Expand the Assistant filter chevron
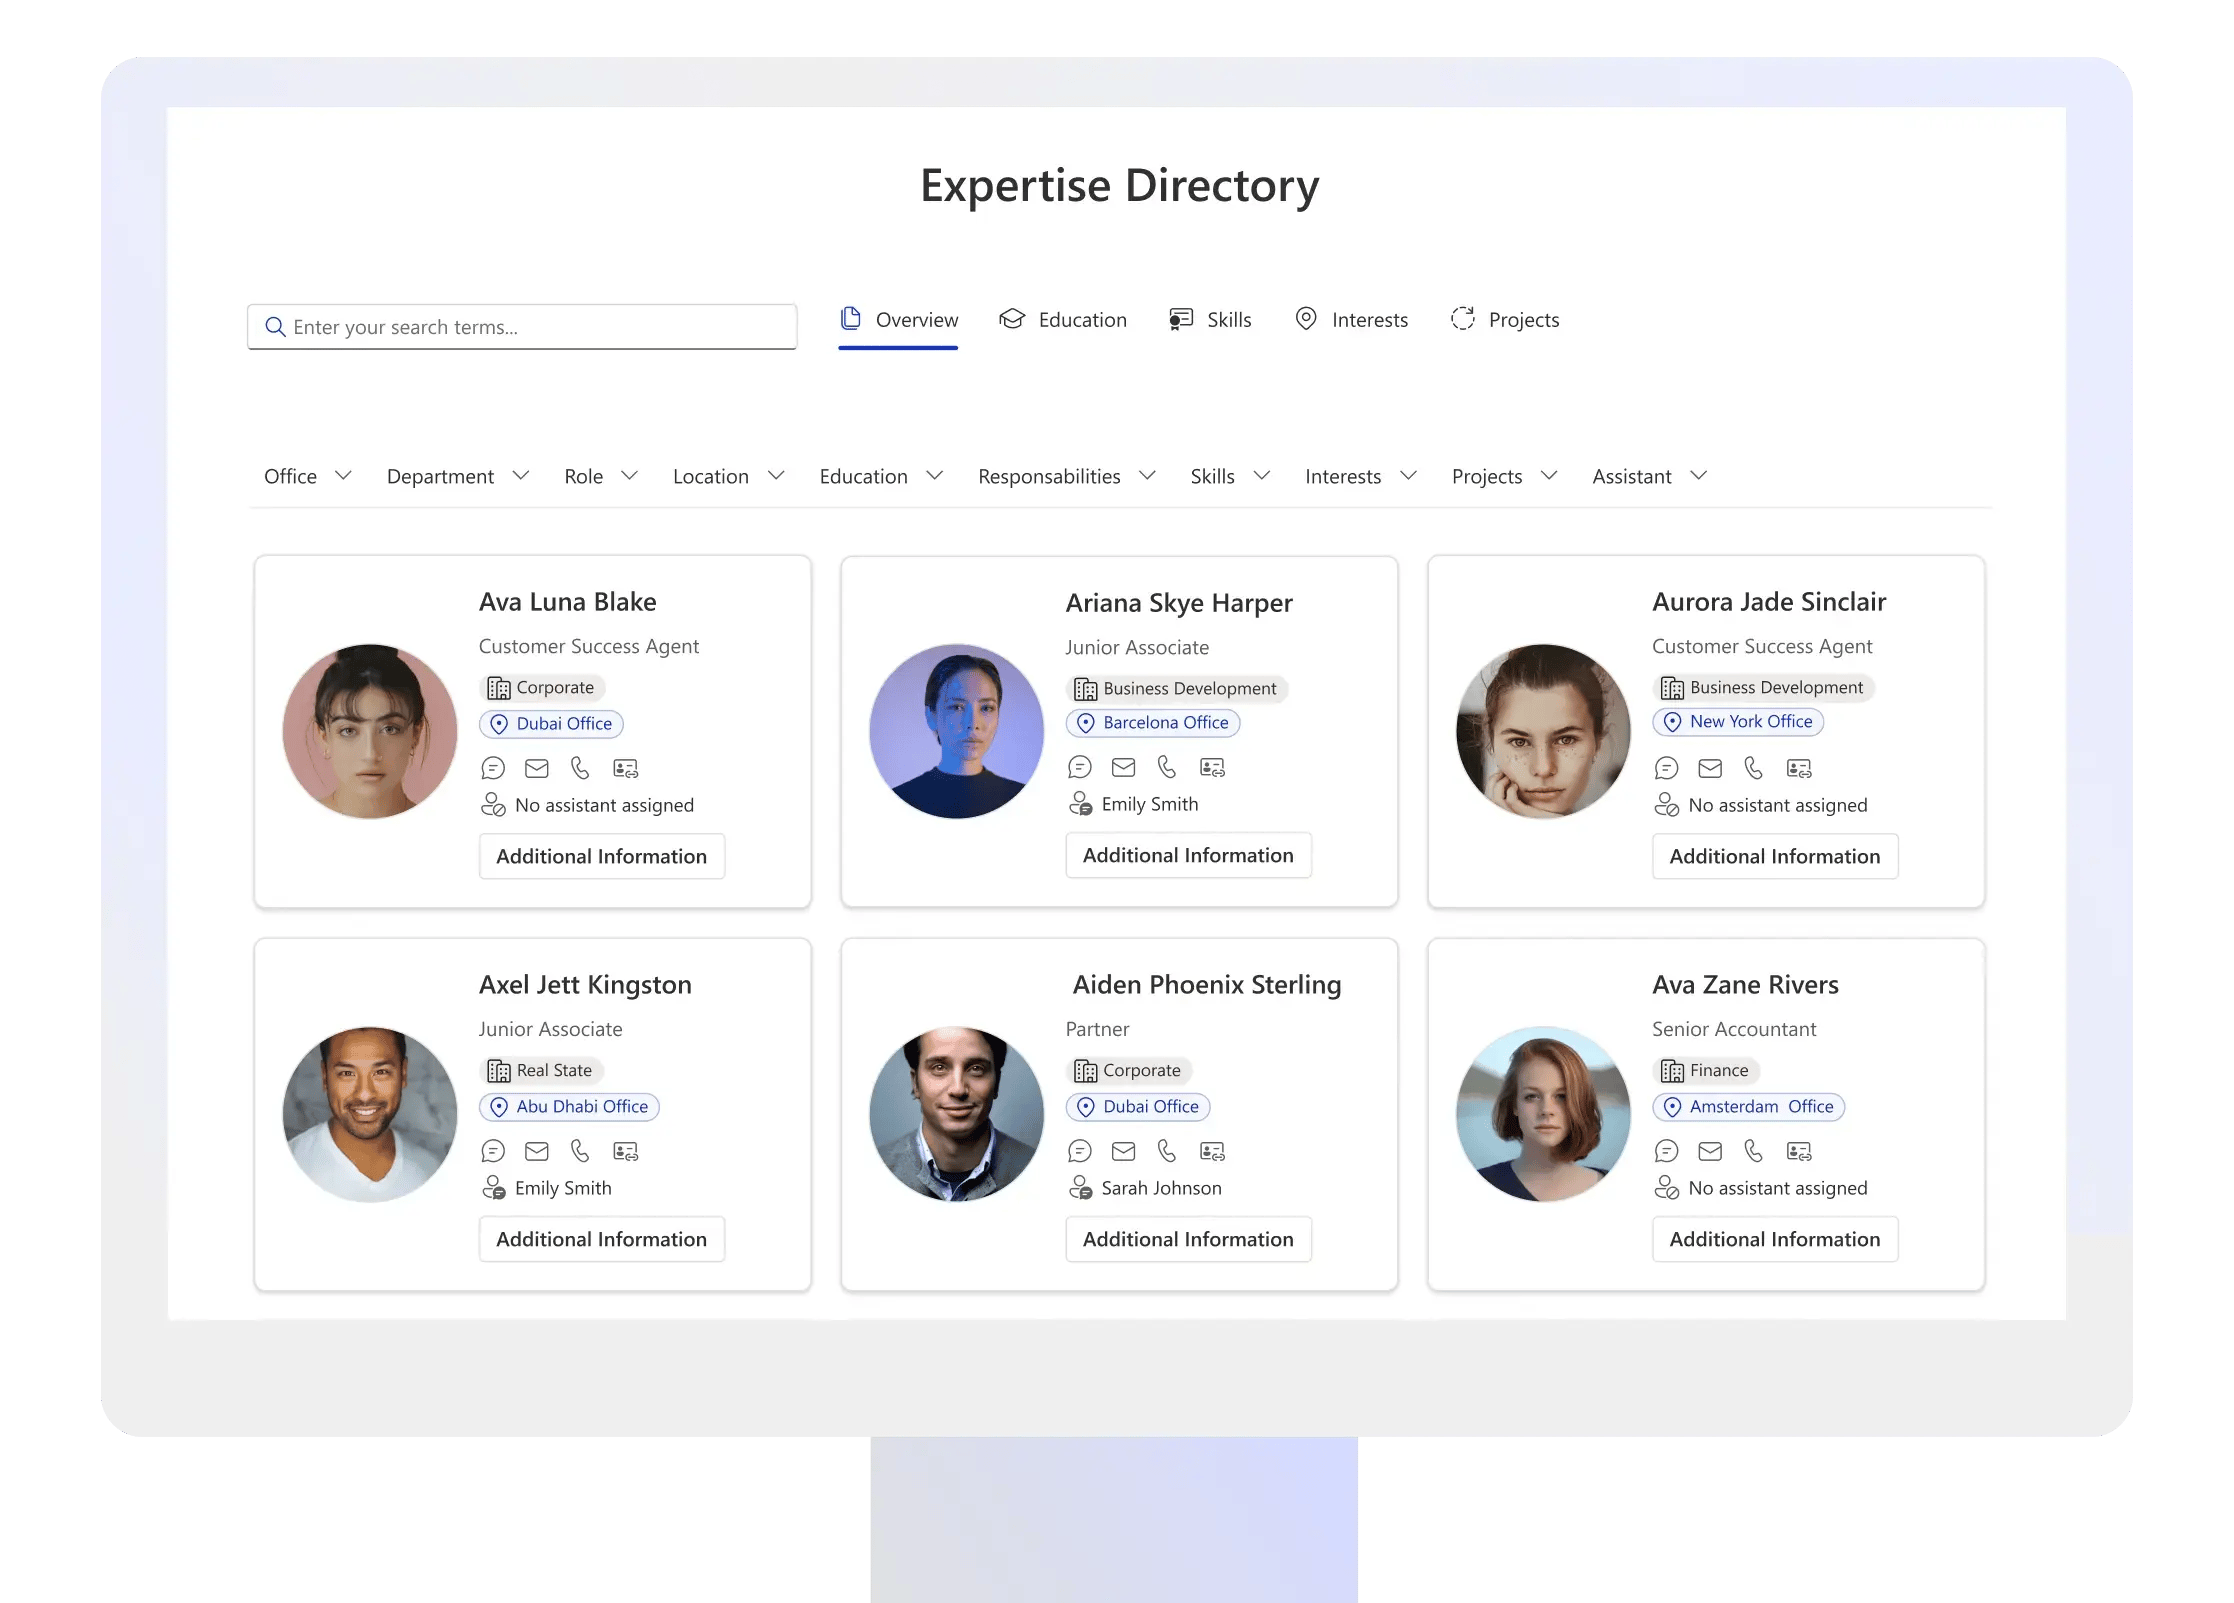The image size is (2234, 1603). coord(1699,476)
